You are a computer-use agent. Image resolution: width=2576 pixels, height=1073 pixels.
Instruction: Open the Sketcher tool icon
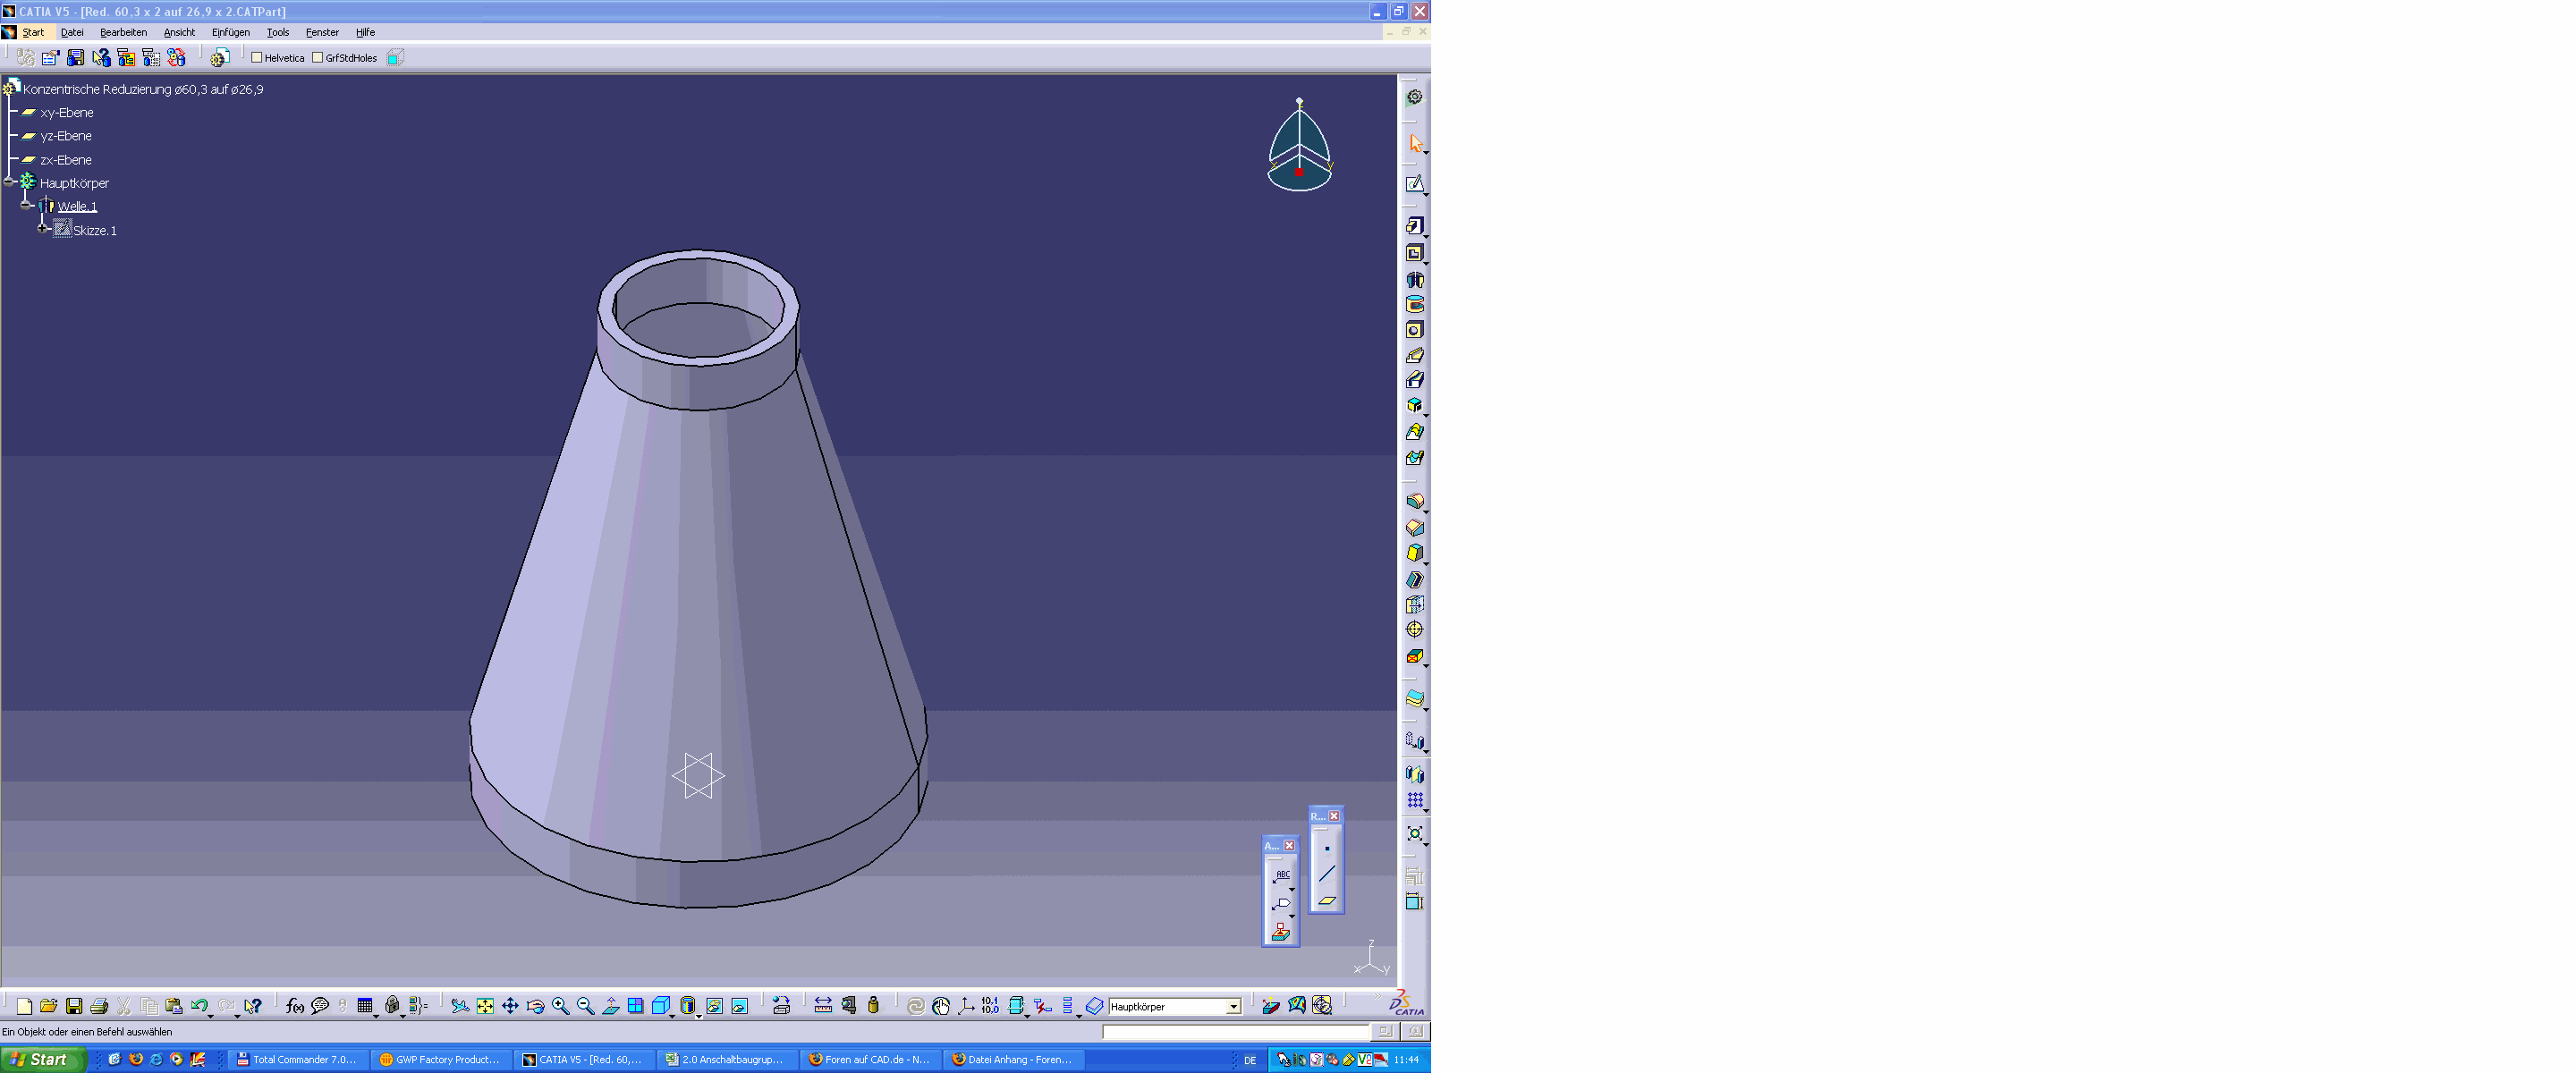point(1414,184)
